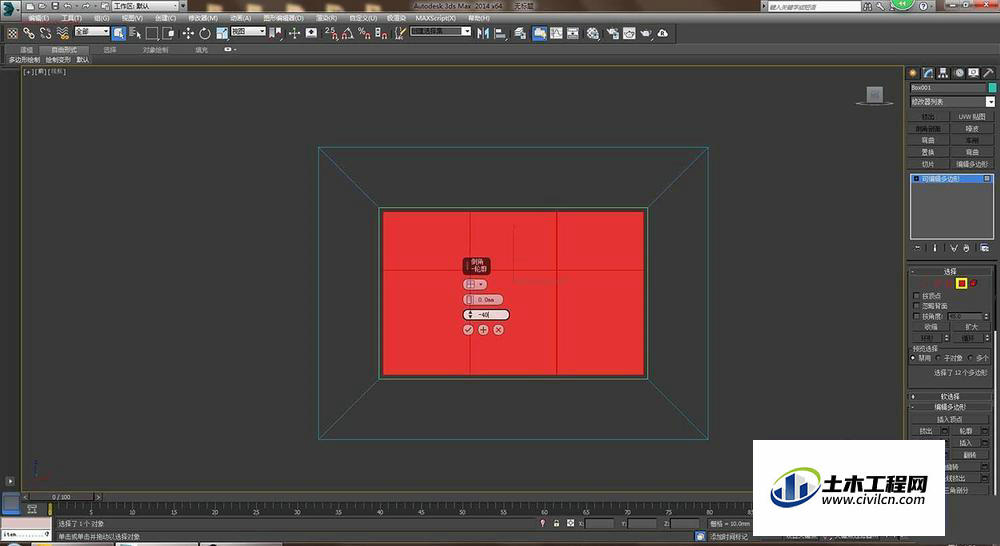Open the named selection sets dropdown
Image resolution: width=1000 pixels, height=546 pixels.
441,31
